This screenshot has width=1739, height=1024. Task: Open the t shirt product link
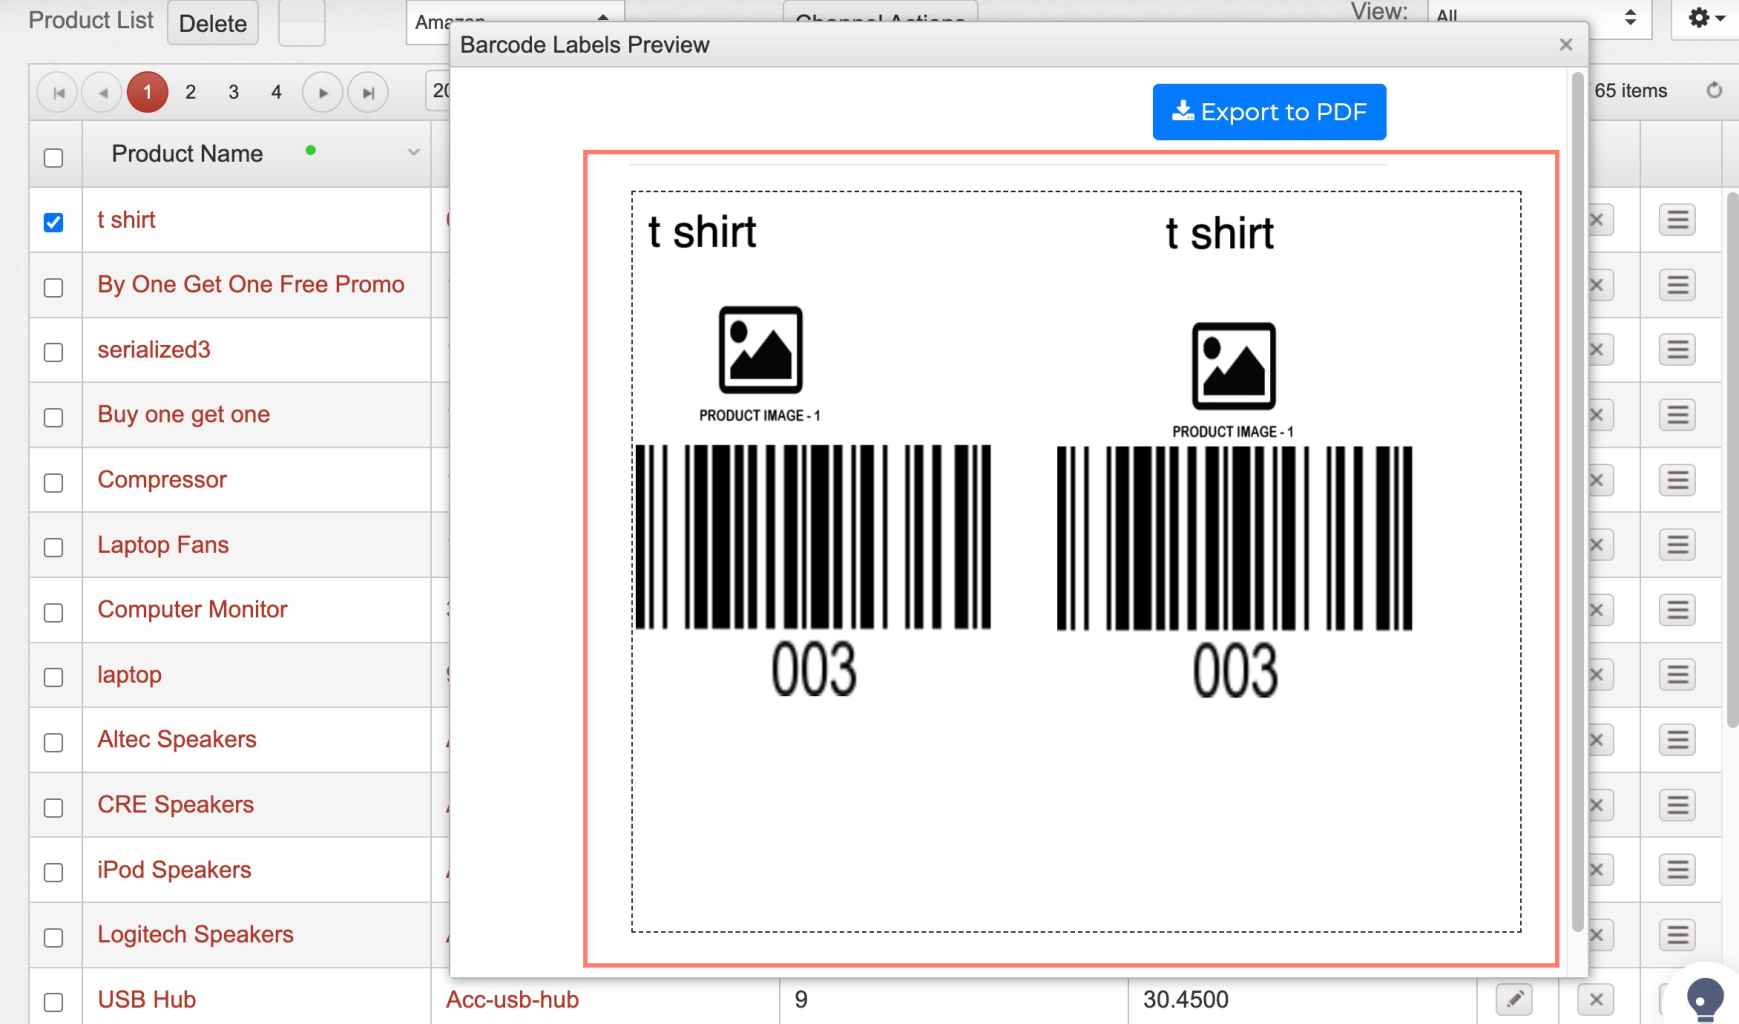click(x=126, y=219)
